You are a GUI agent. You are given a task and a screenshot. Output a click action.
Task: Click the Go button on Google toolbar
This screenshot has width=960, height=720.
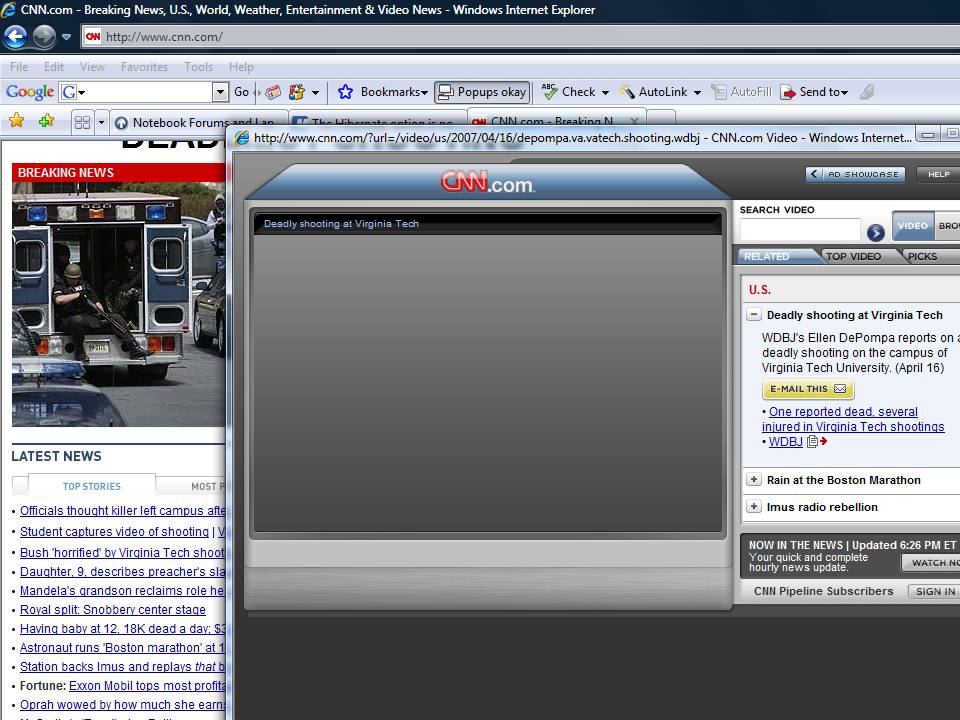(241, 92)
